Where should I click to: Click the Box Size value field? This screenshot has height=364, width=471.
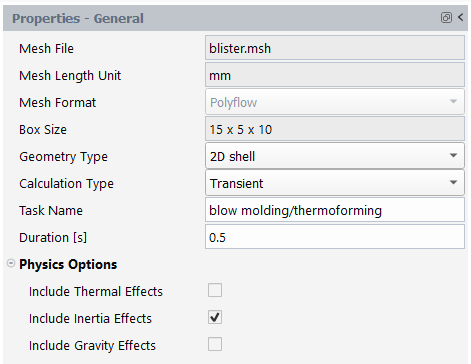click(x=335, y=129)
